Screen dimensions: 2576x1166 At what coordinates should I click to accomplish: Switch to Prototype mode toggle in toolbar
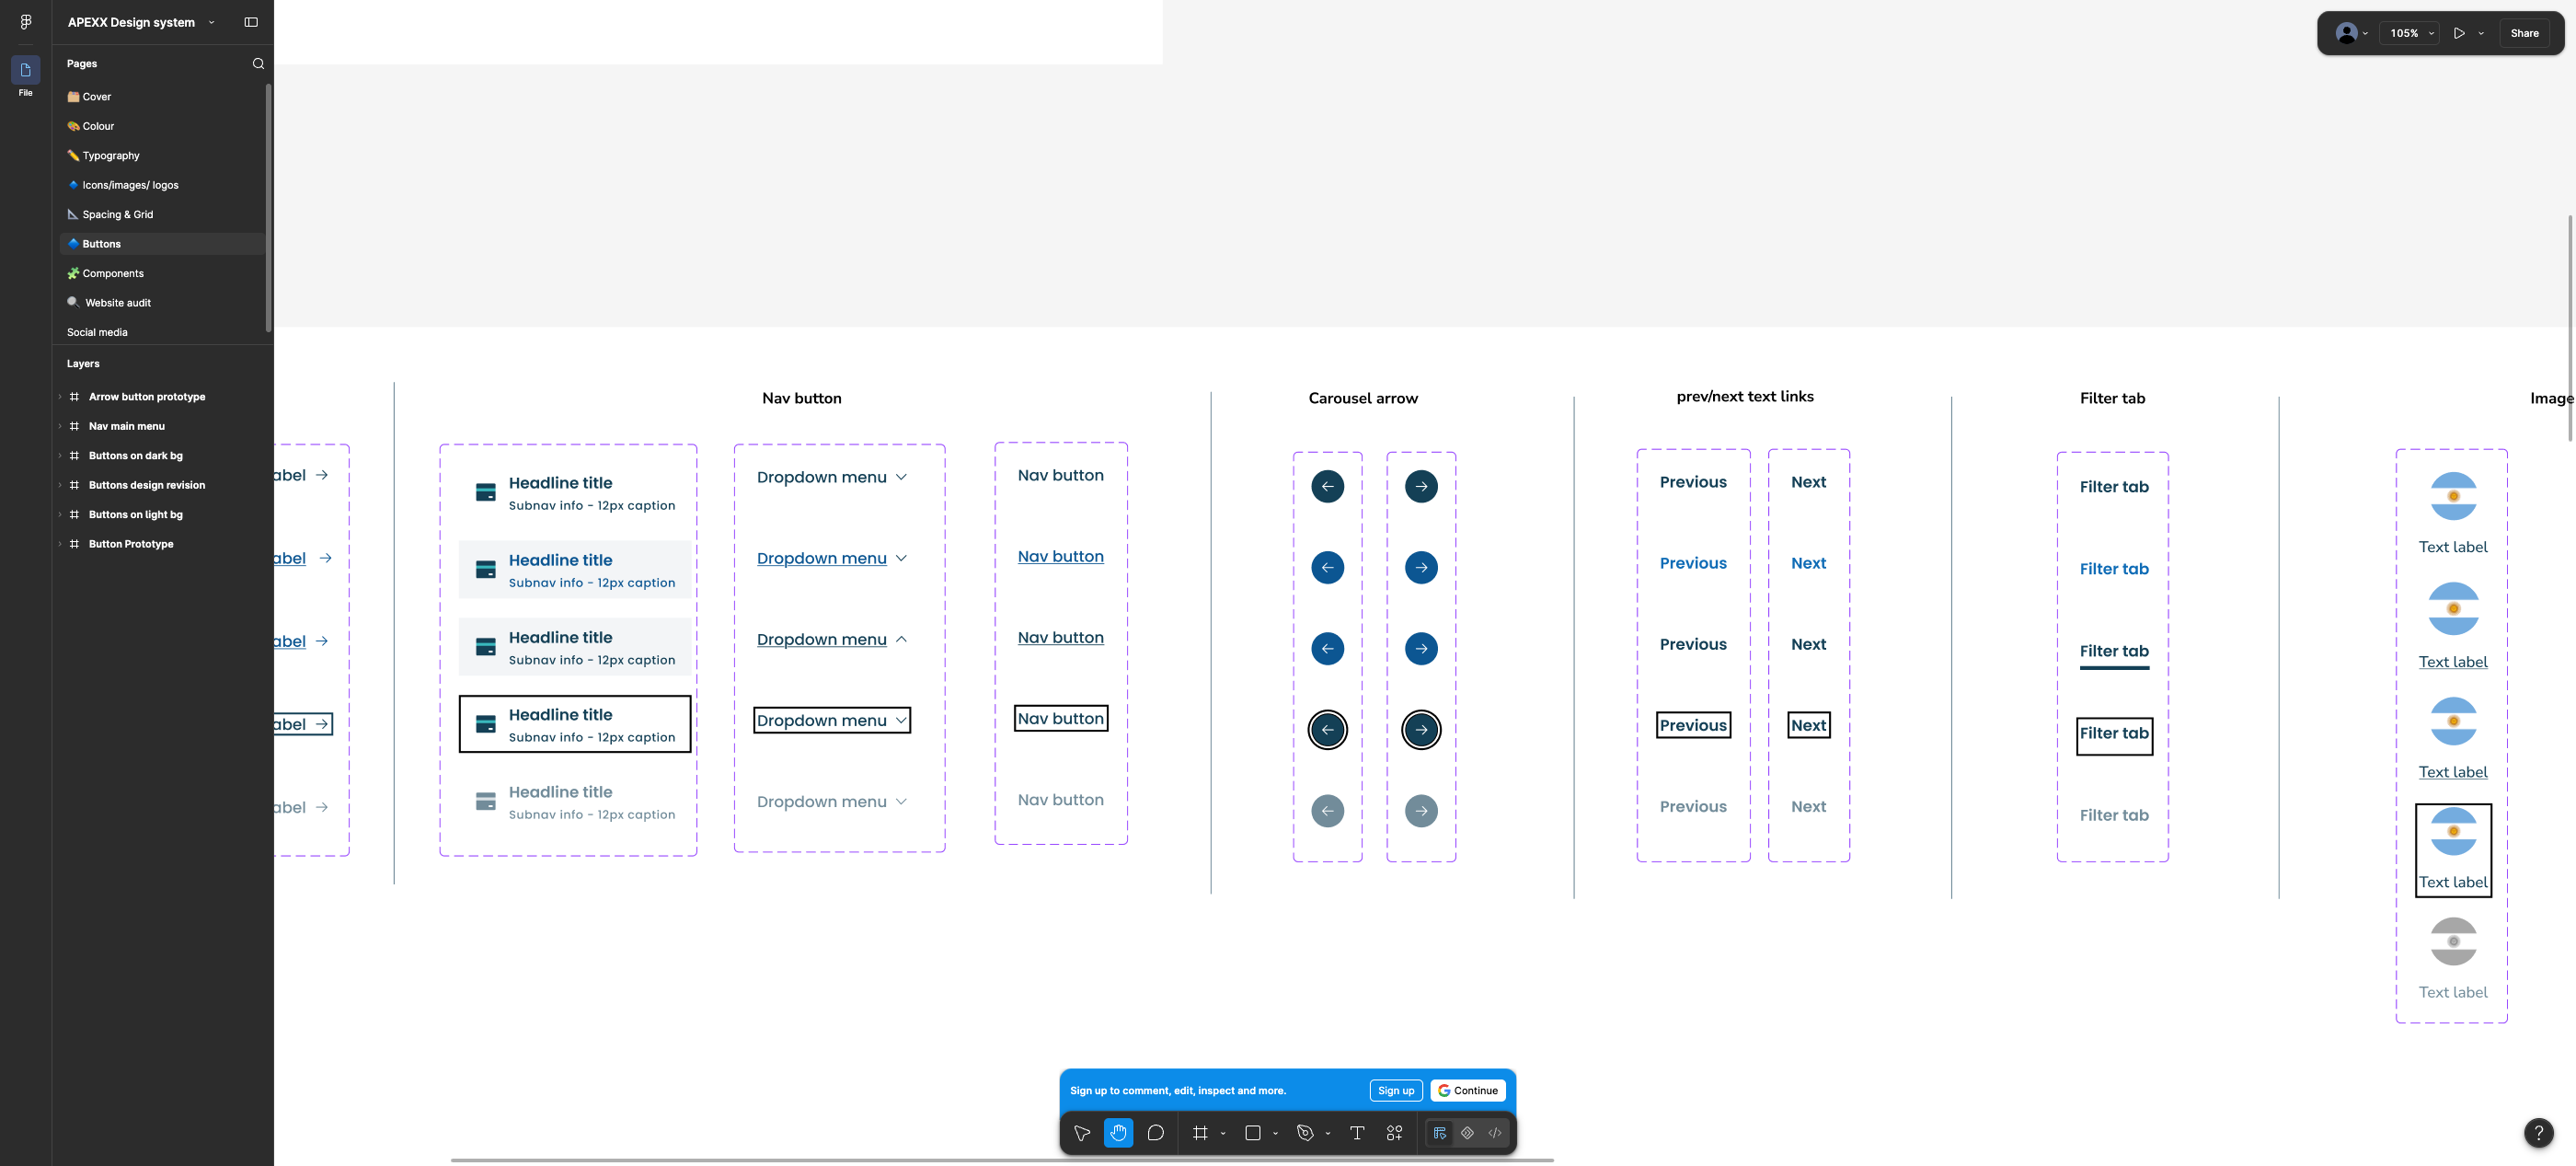point(1467,1133)
